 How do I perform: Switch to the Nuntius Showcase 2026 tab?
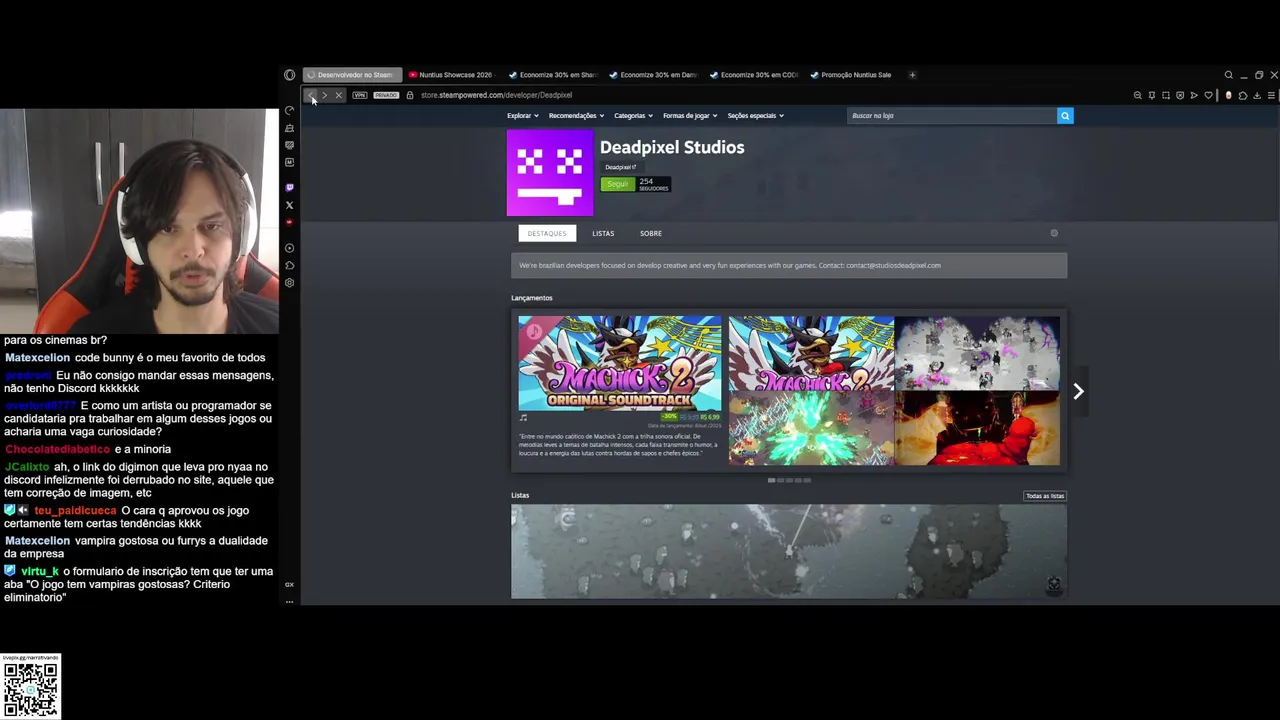[x=451, y=75]
